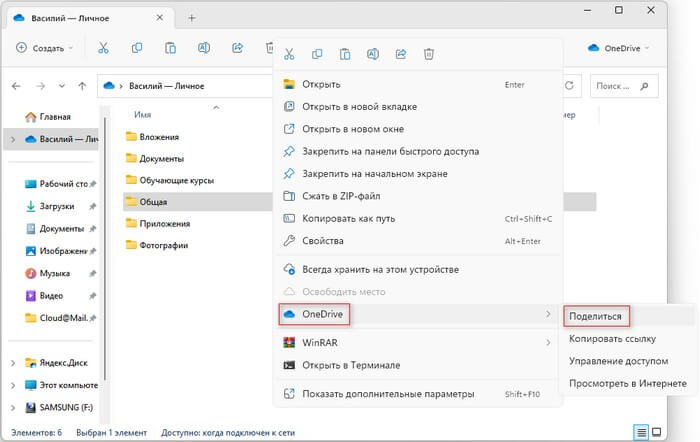This screenshot has width=700, height=442.
Task: Click the Rename icon in the Explorer toolbar
Action: (204, 48)
